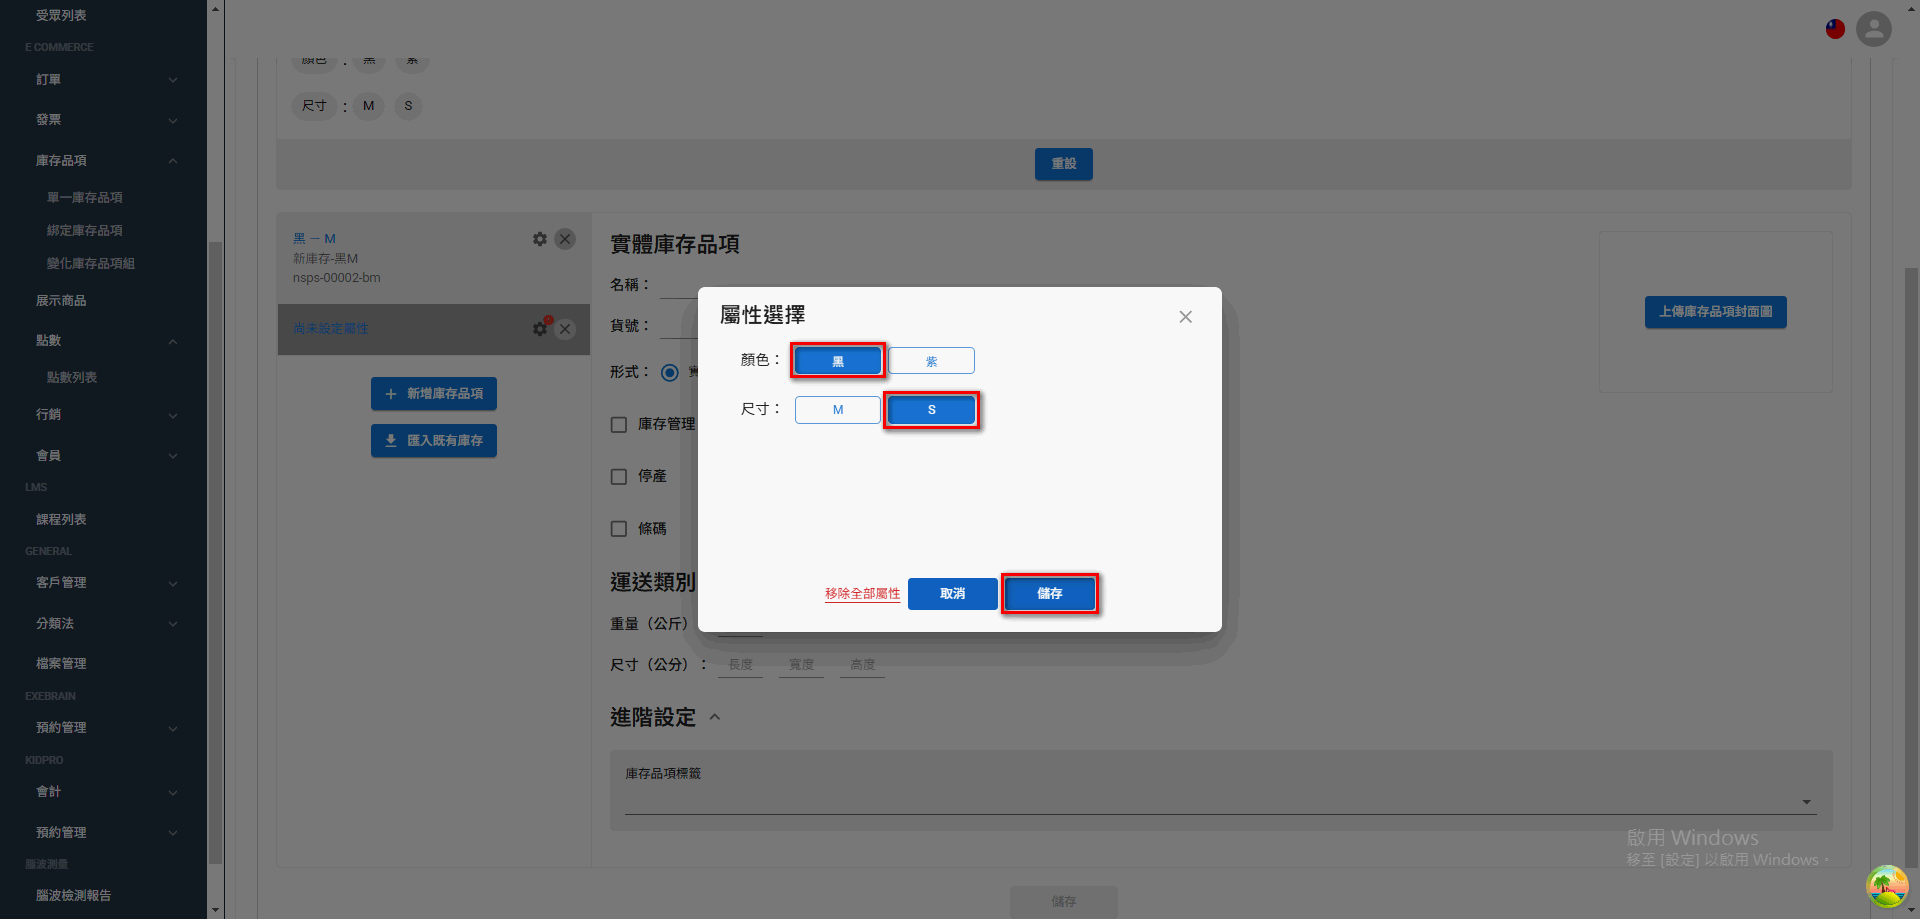Choose size M in the dialog
Image resolution: width=1920 pixels, height=919 pixels.
(838, 410)
